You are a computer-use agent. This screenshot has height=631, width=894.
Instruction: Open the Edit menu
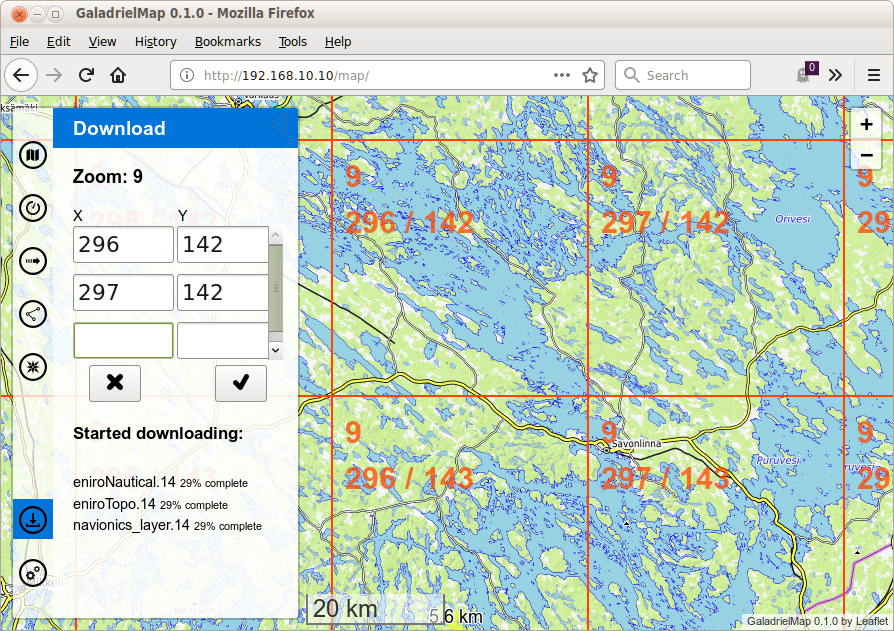pyautogui.click(x=58, y=42)
